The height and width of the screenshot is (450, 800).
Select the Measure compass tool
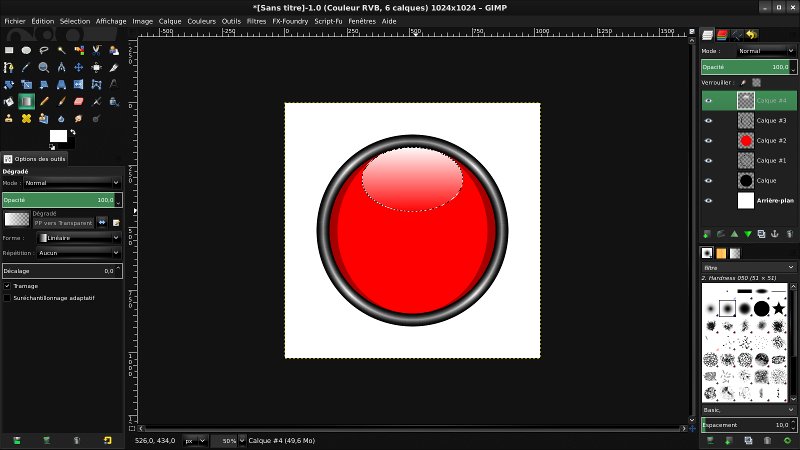(x=61, y=67)
